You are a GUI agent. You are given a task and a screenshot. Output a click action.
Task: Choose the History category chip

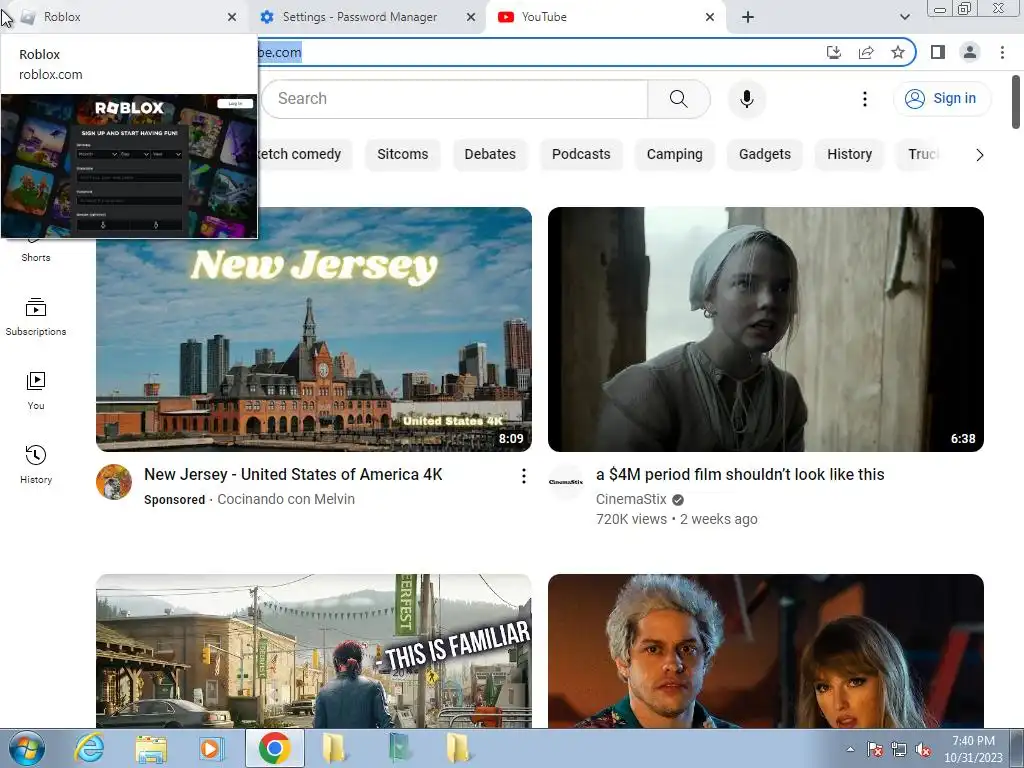[x=849, y=154]
